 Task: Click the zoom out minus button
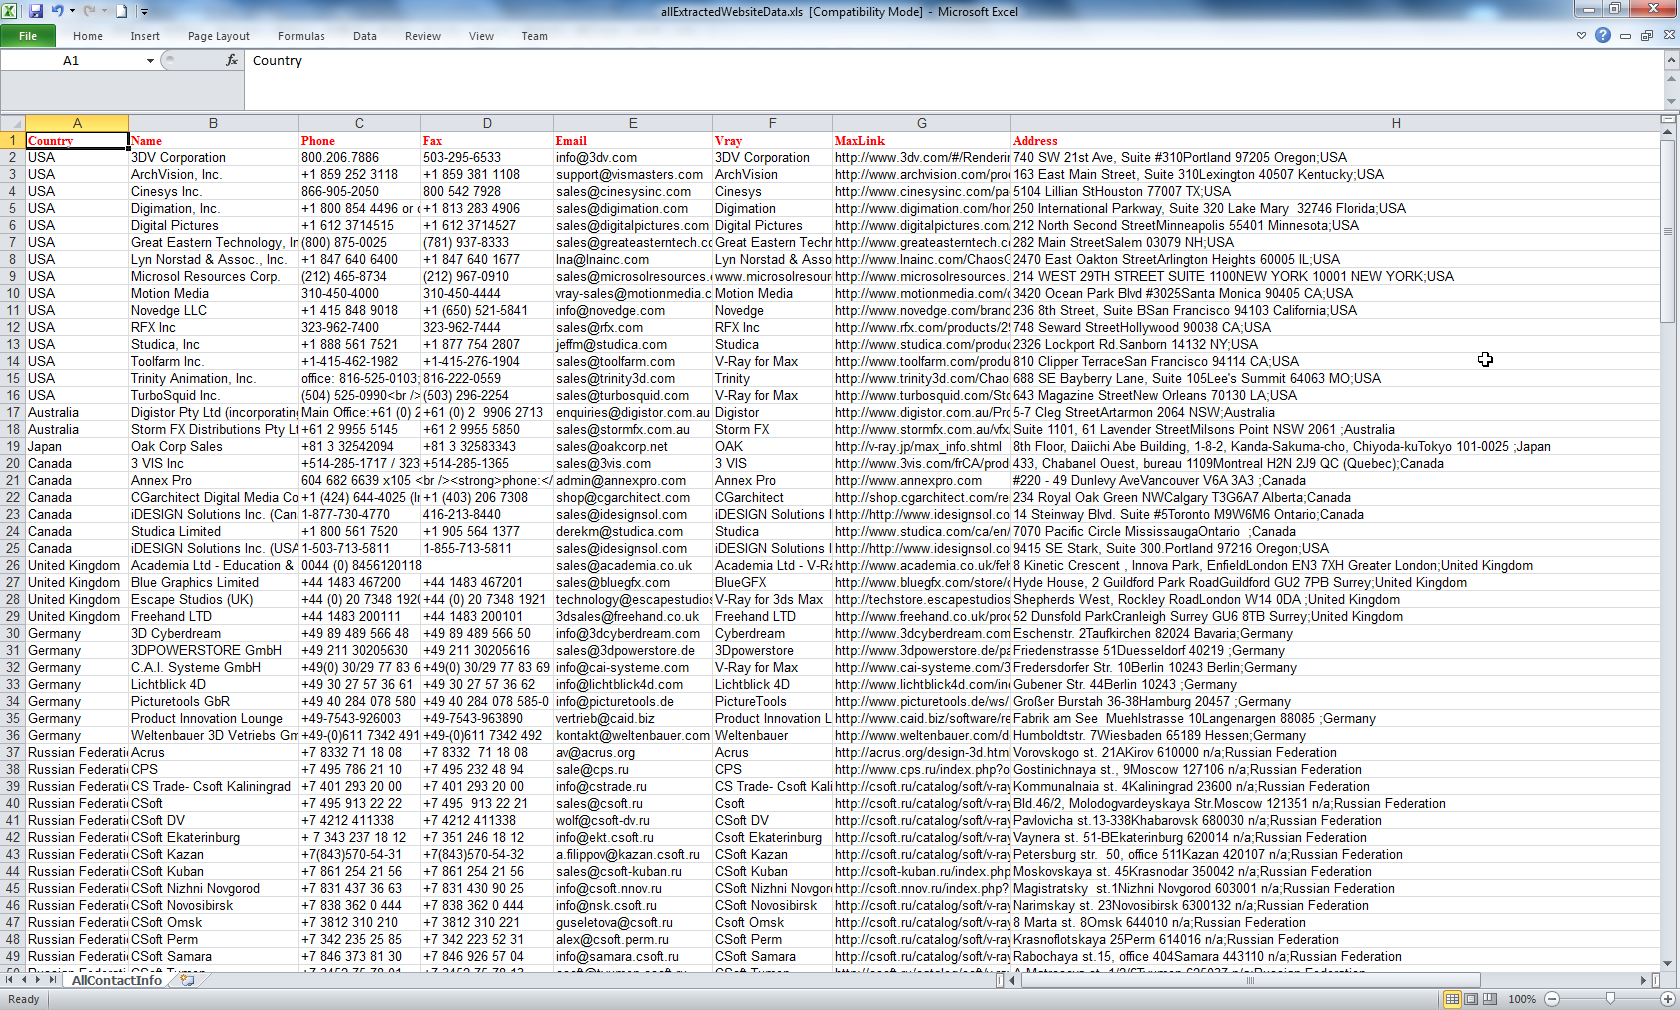pos(1552,998)
